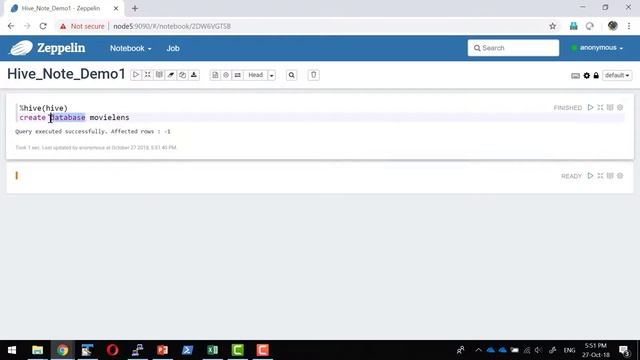
Task: Open PowerPoint from taskbar
Action: coord(162,350)
